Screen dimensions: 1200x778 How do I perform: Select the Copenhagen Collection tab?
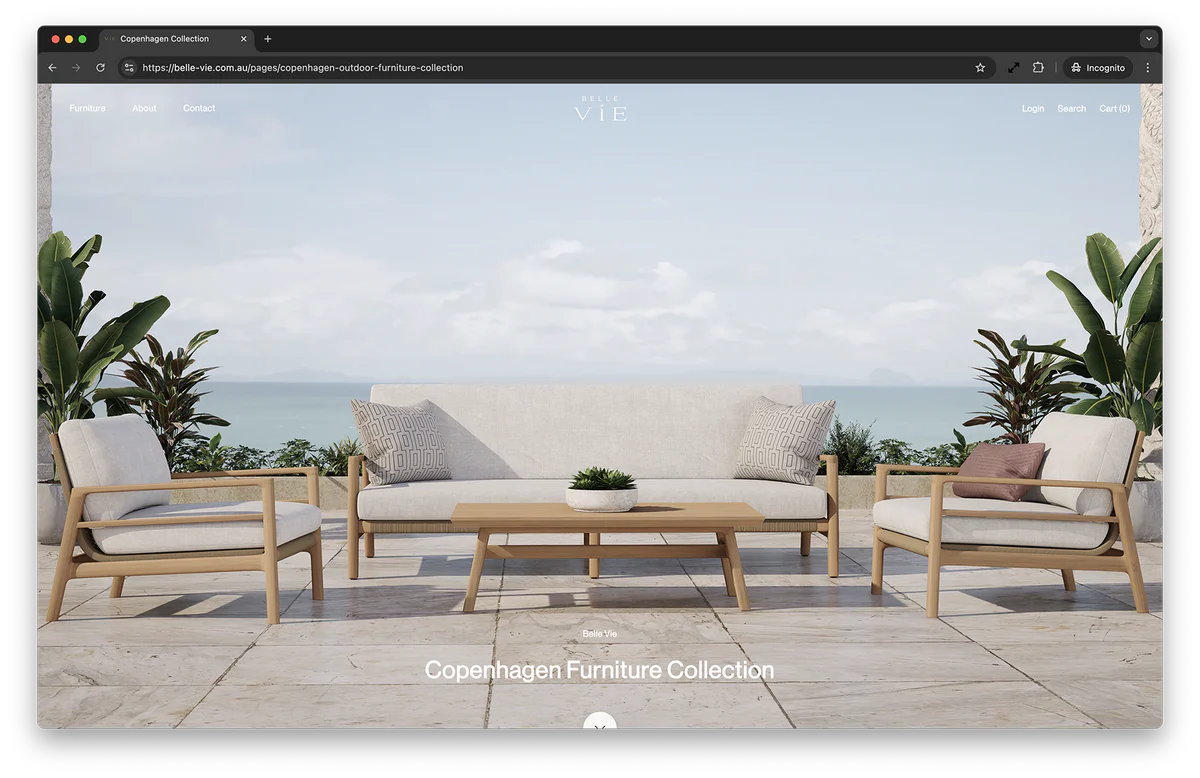[x=176, y=39]
